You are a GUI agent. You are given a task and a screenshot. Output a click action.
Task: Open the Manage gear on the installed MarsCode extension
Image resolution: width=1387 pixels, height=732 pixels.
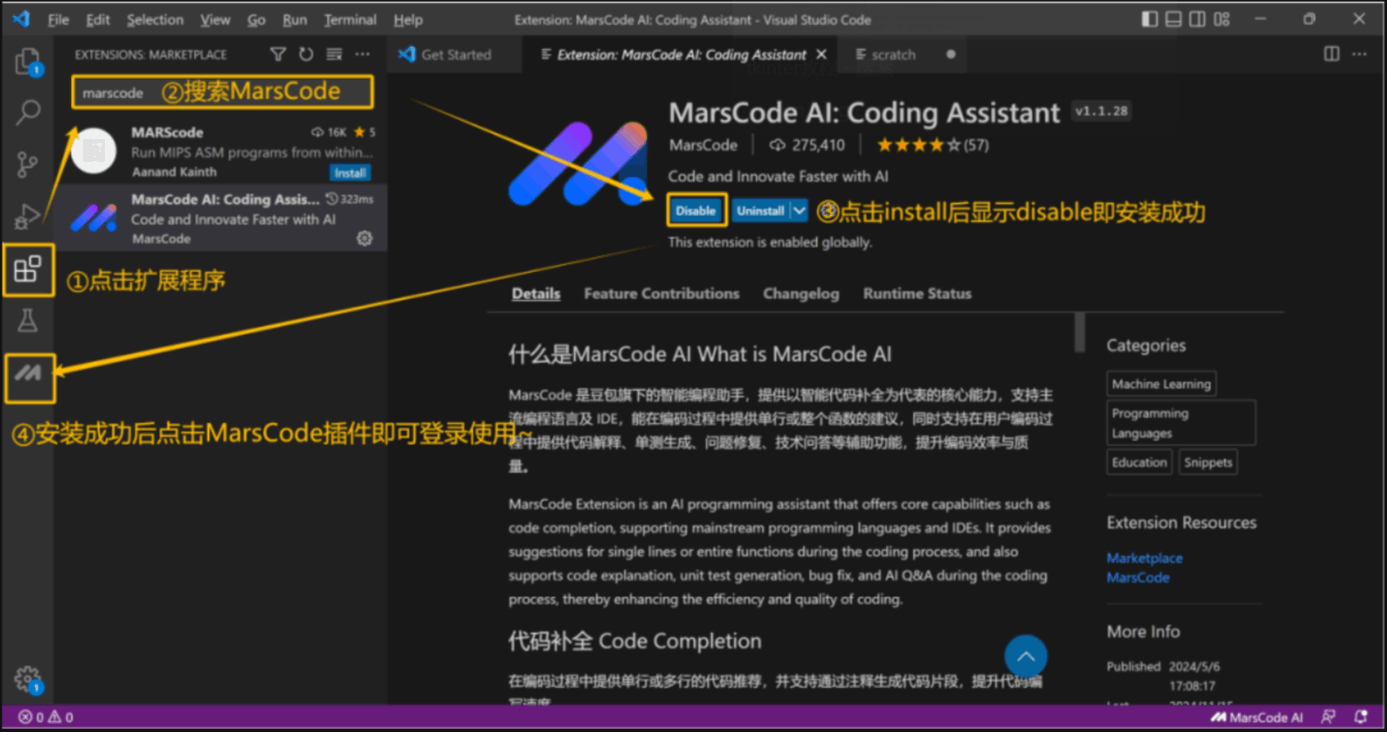[x=364, y=238]
